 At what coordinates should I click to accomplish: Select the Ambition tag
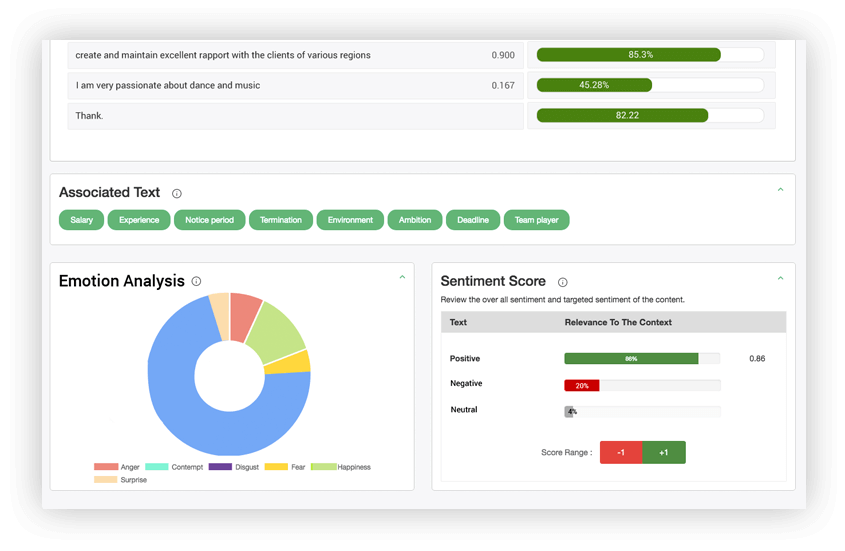[415, 220]
